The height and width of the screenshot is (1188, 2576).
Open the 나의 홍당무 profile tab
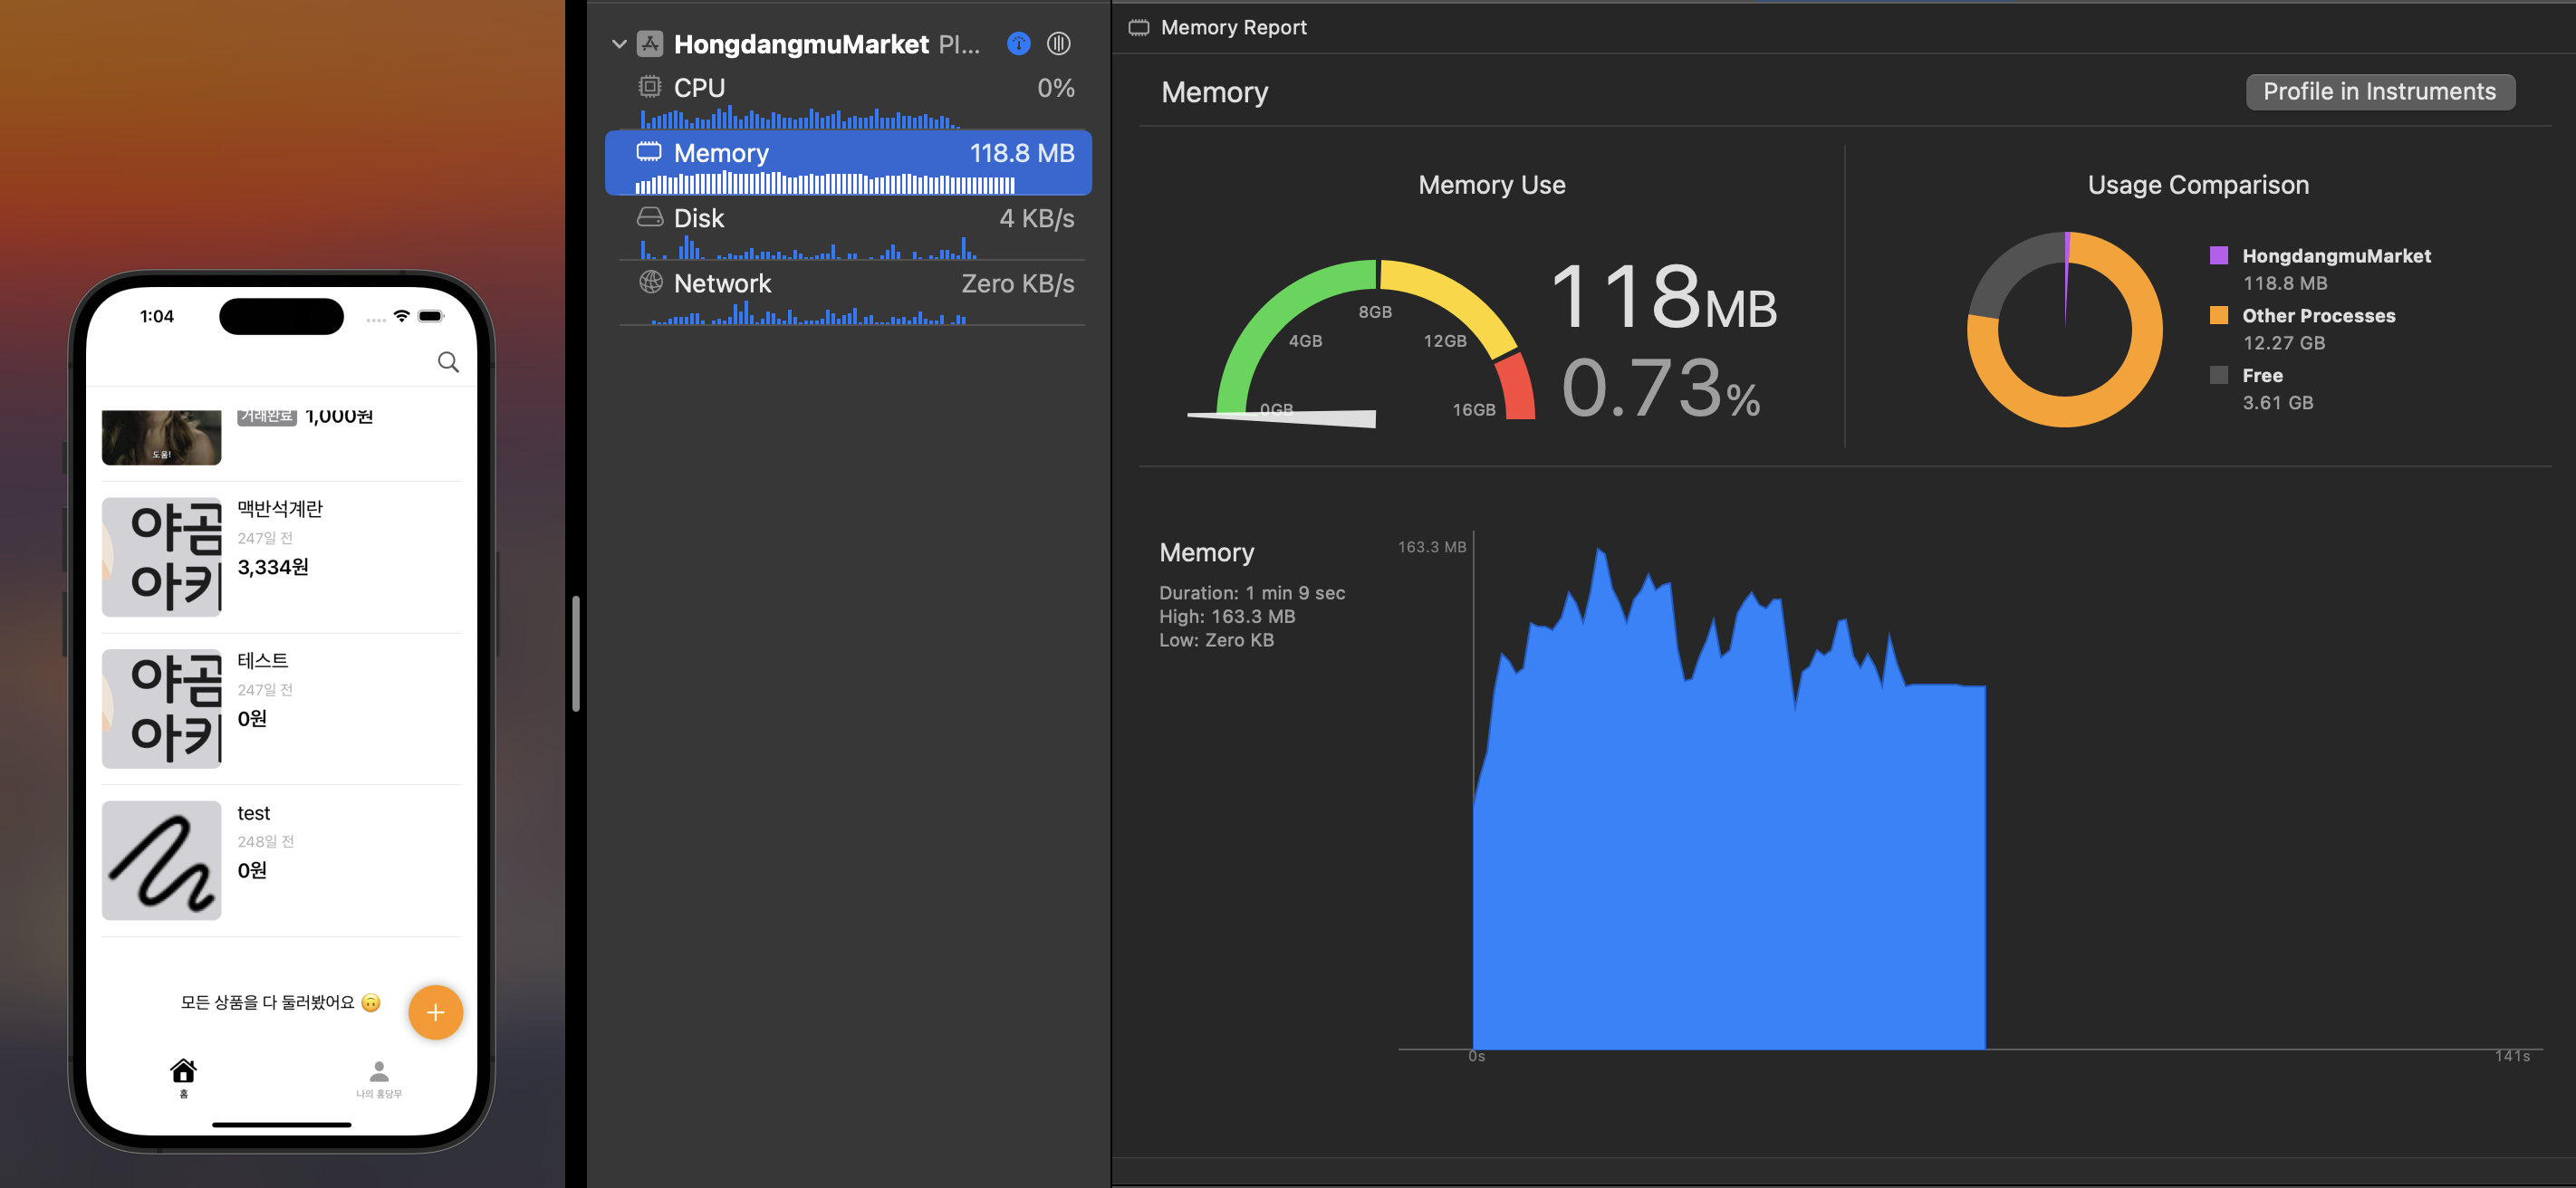point(379,1078)
